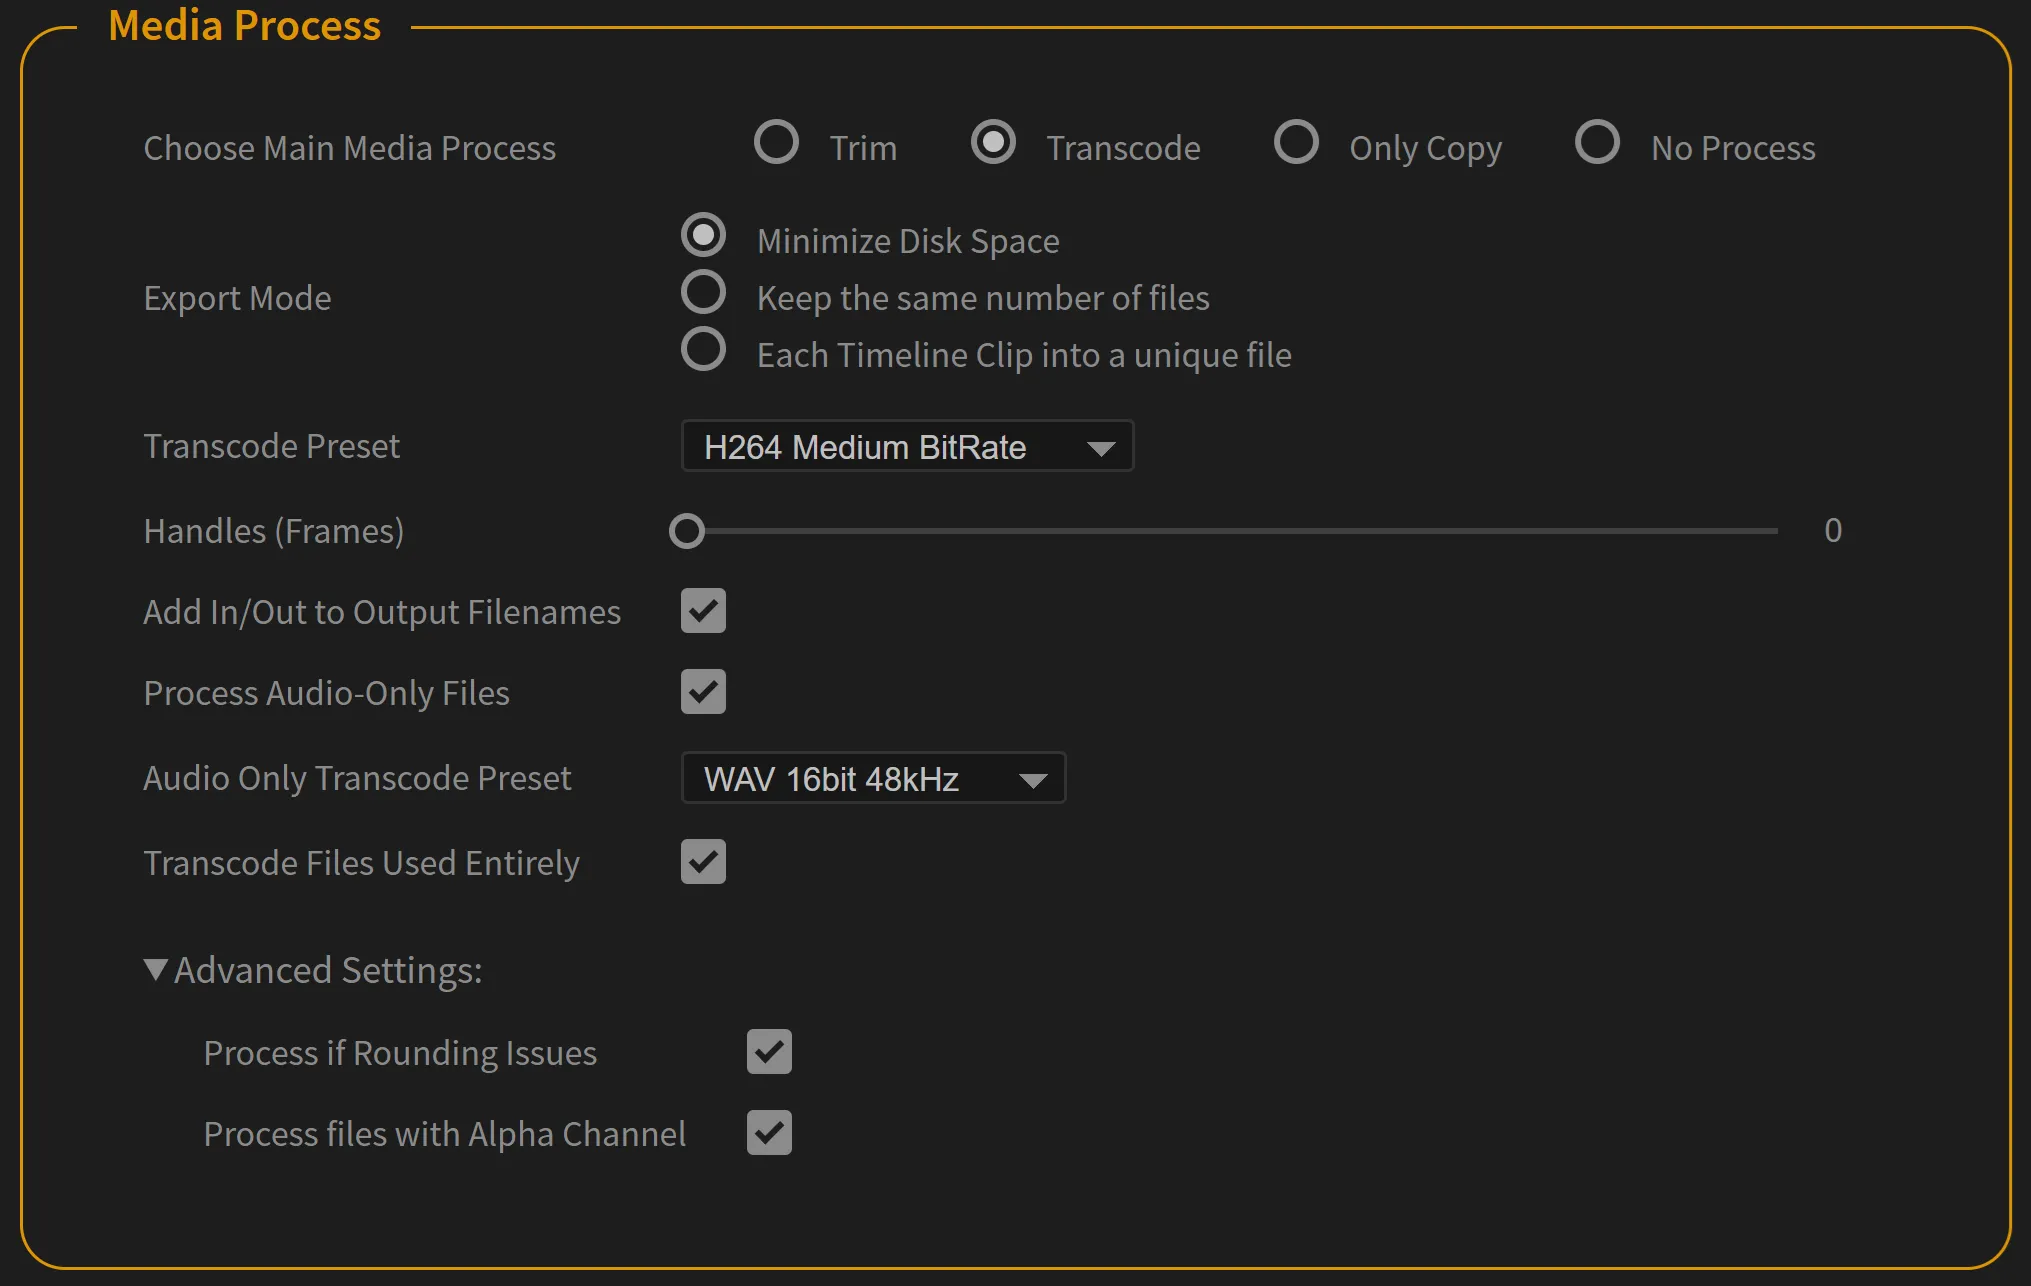Uncheck Transcode Files Used Entirely
This screenshot has width=2031, height=1286.
pyautogui.click(x=702, y=862)
